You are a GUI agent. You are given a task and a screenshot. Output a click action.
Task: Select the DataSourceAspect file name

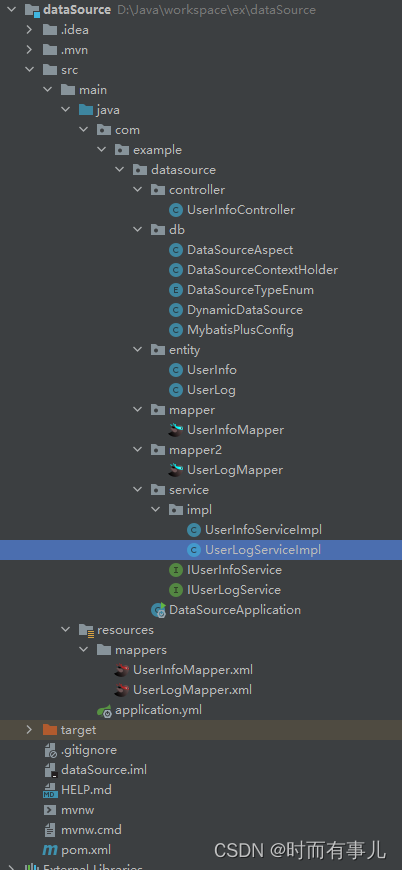pos(240,250)
